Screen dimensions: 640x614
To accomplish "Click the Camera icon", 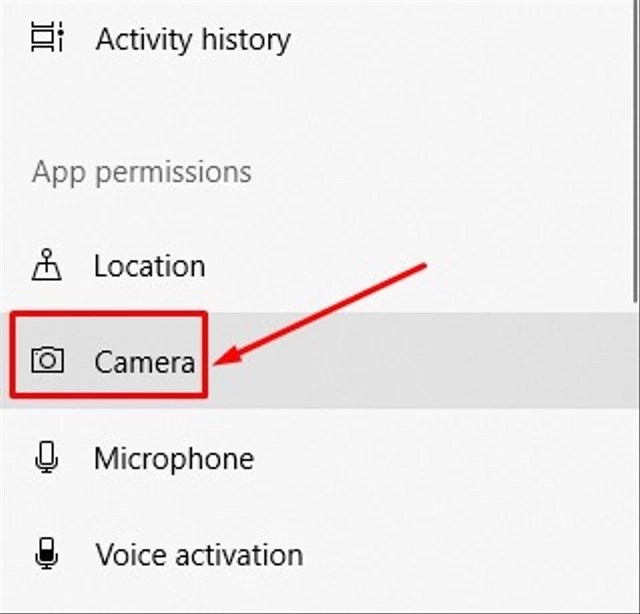I will click(47, 360).
